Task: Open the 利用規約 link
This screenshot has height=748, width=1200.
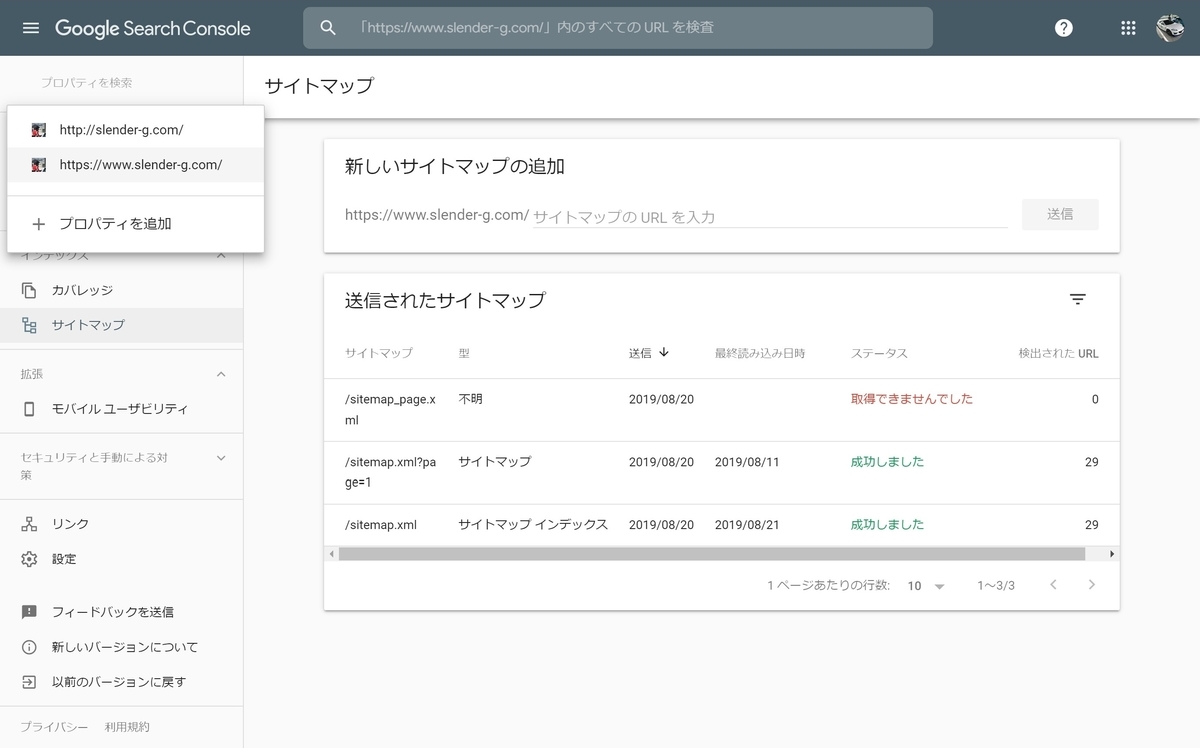Action: pos(127,727)
